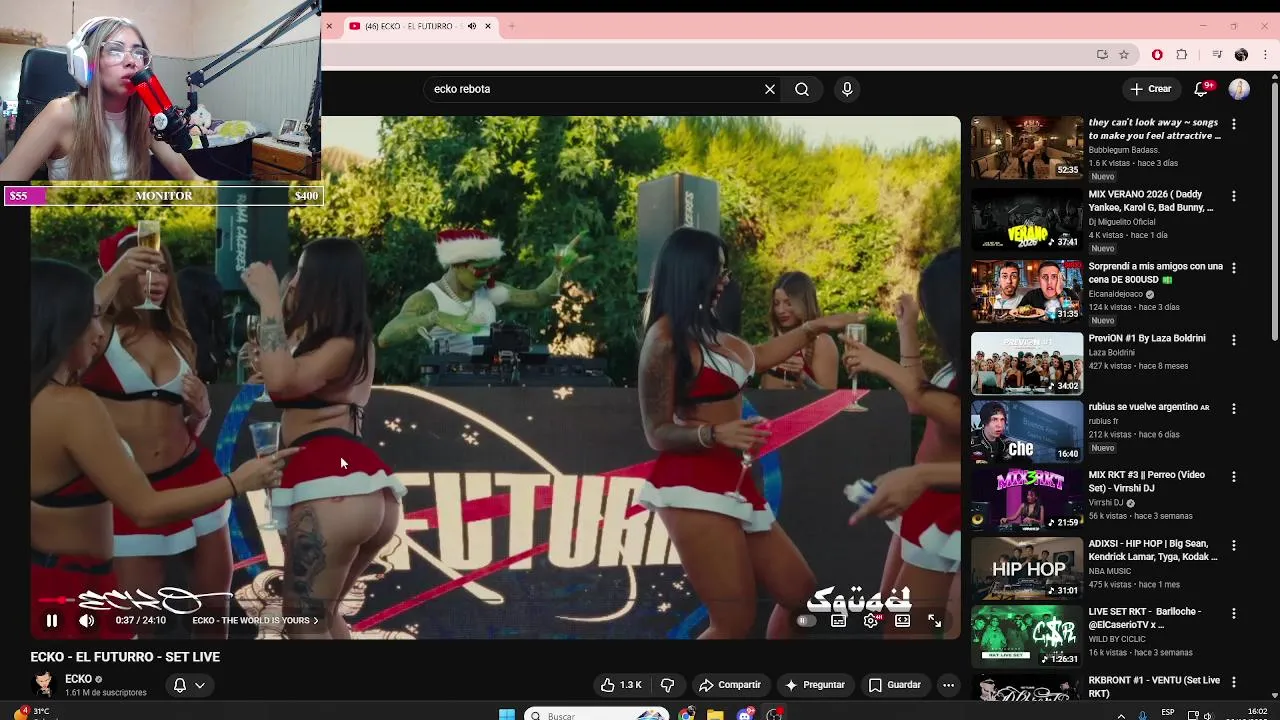The width and height of the screenshot is (1280, 720).
Task: Open options for 'MIX RKT #3' video
Action: 1234,477
